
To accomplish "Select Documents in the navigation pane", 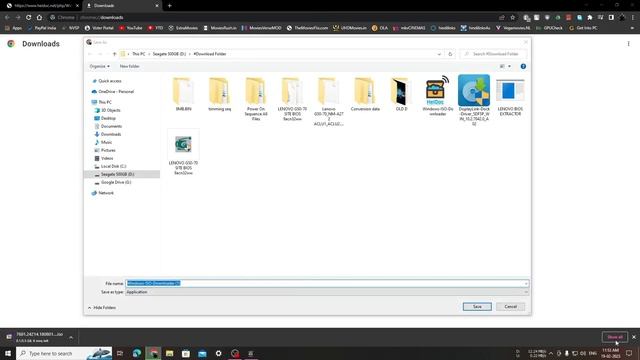I will tap(111, 126).
